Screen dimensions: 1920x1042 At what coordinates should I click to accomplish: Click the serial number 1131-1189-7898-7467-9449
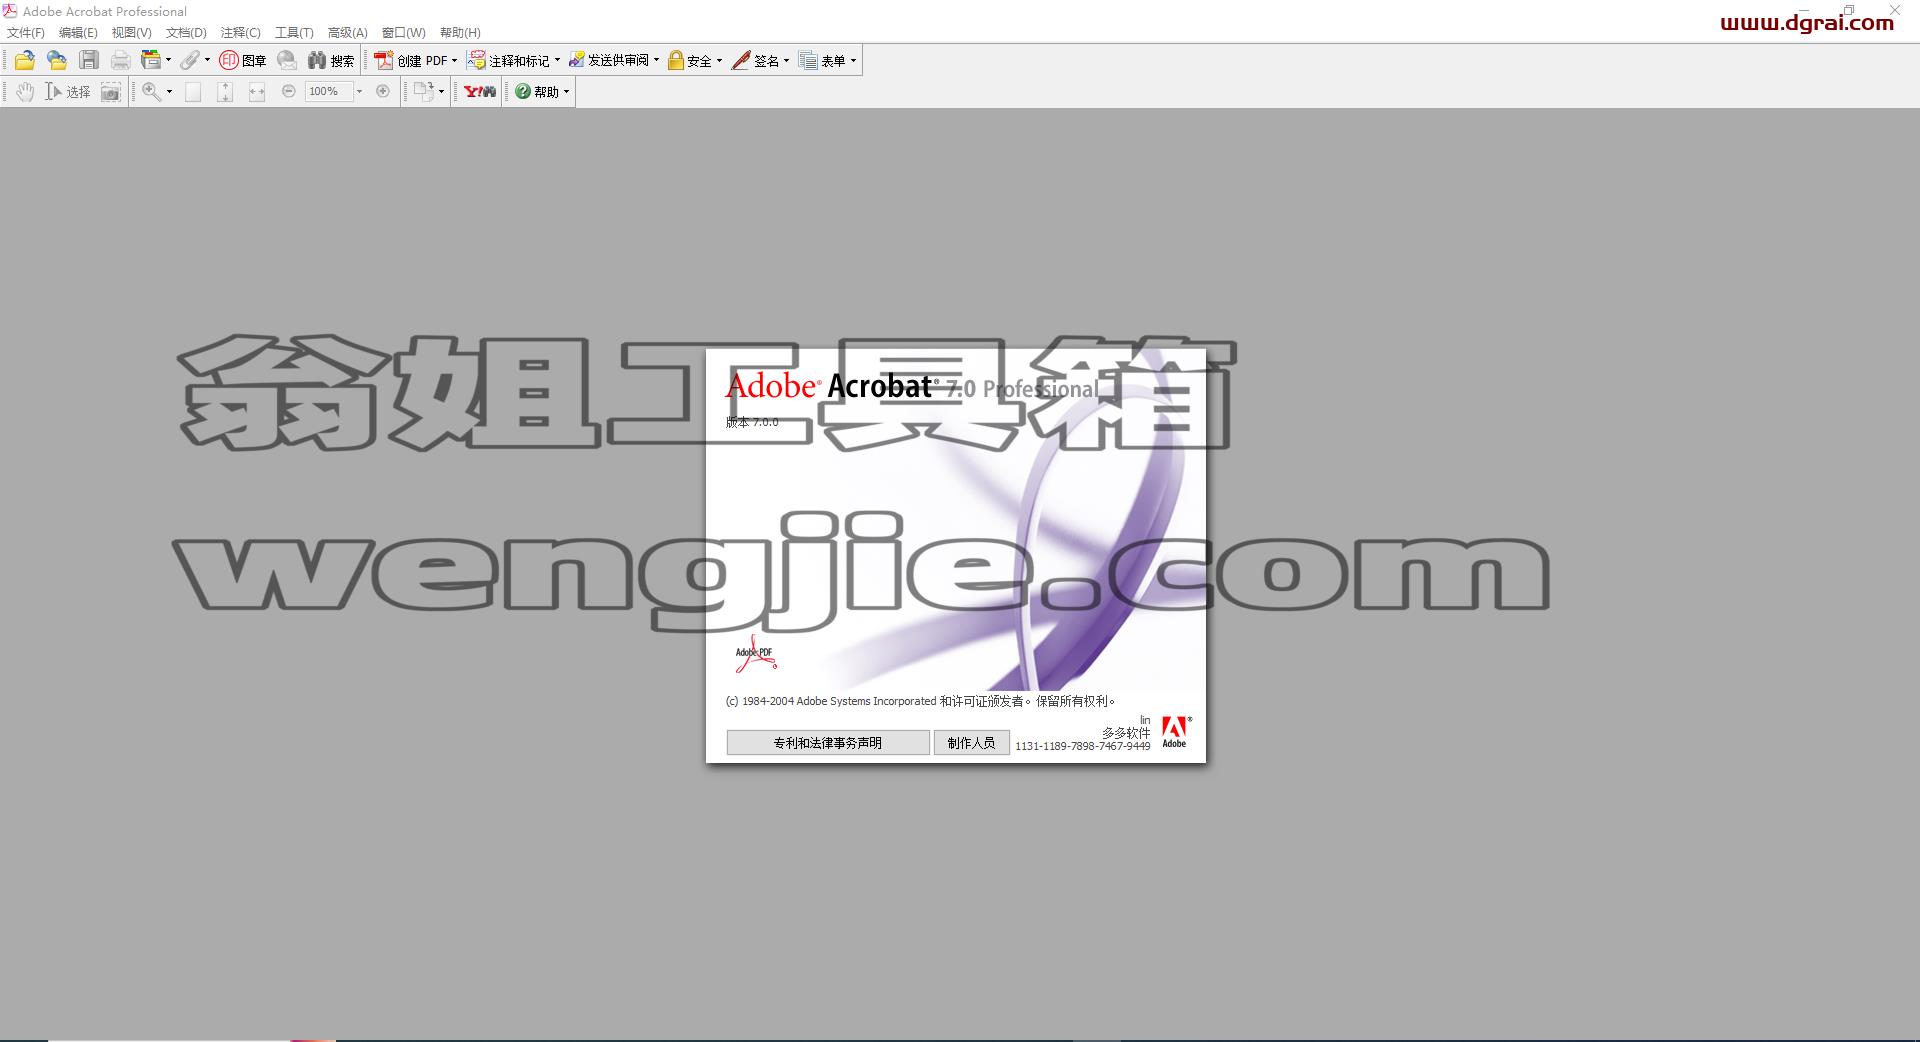1083,746
